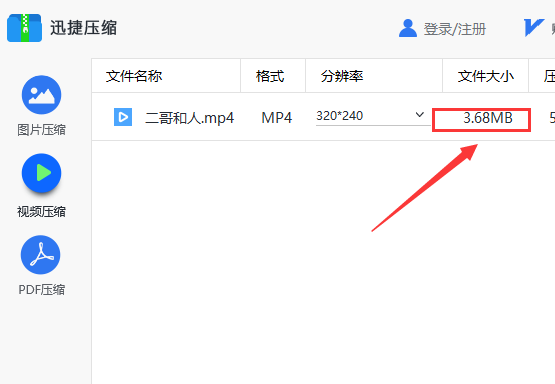Click the user avatar icon
The width and height of the screenshot is (555, 384).
(x=408, y=28)
